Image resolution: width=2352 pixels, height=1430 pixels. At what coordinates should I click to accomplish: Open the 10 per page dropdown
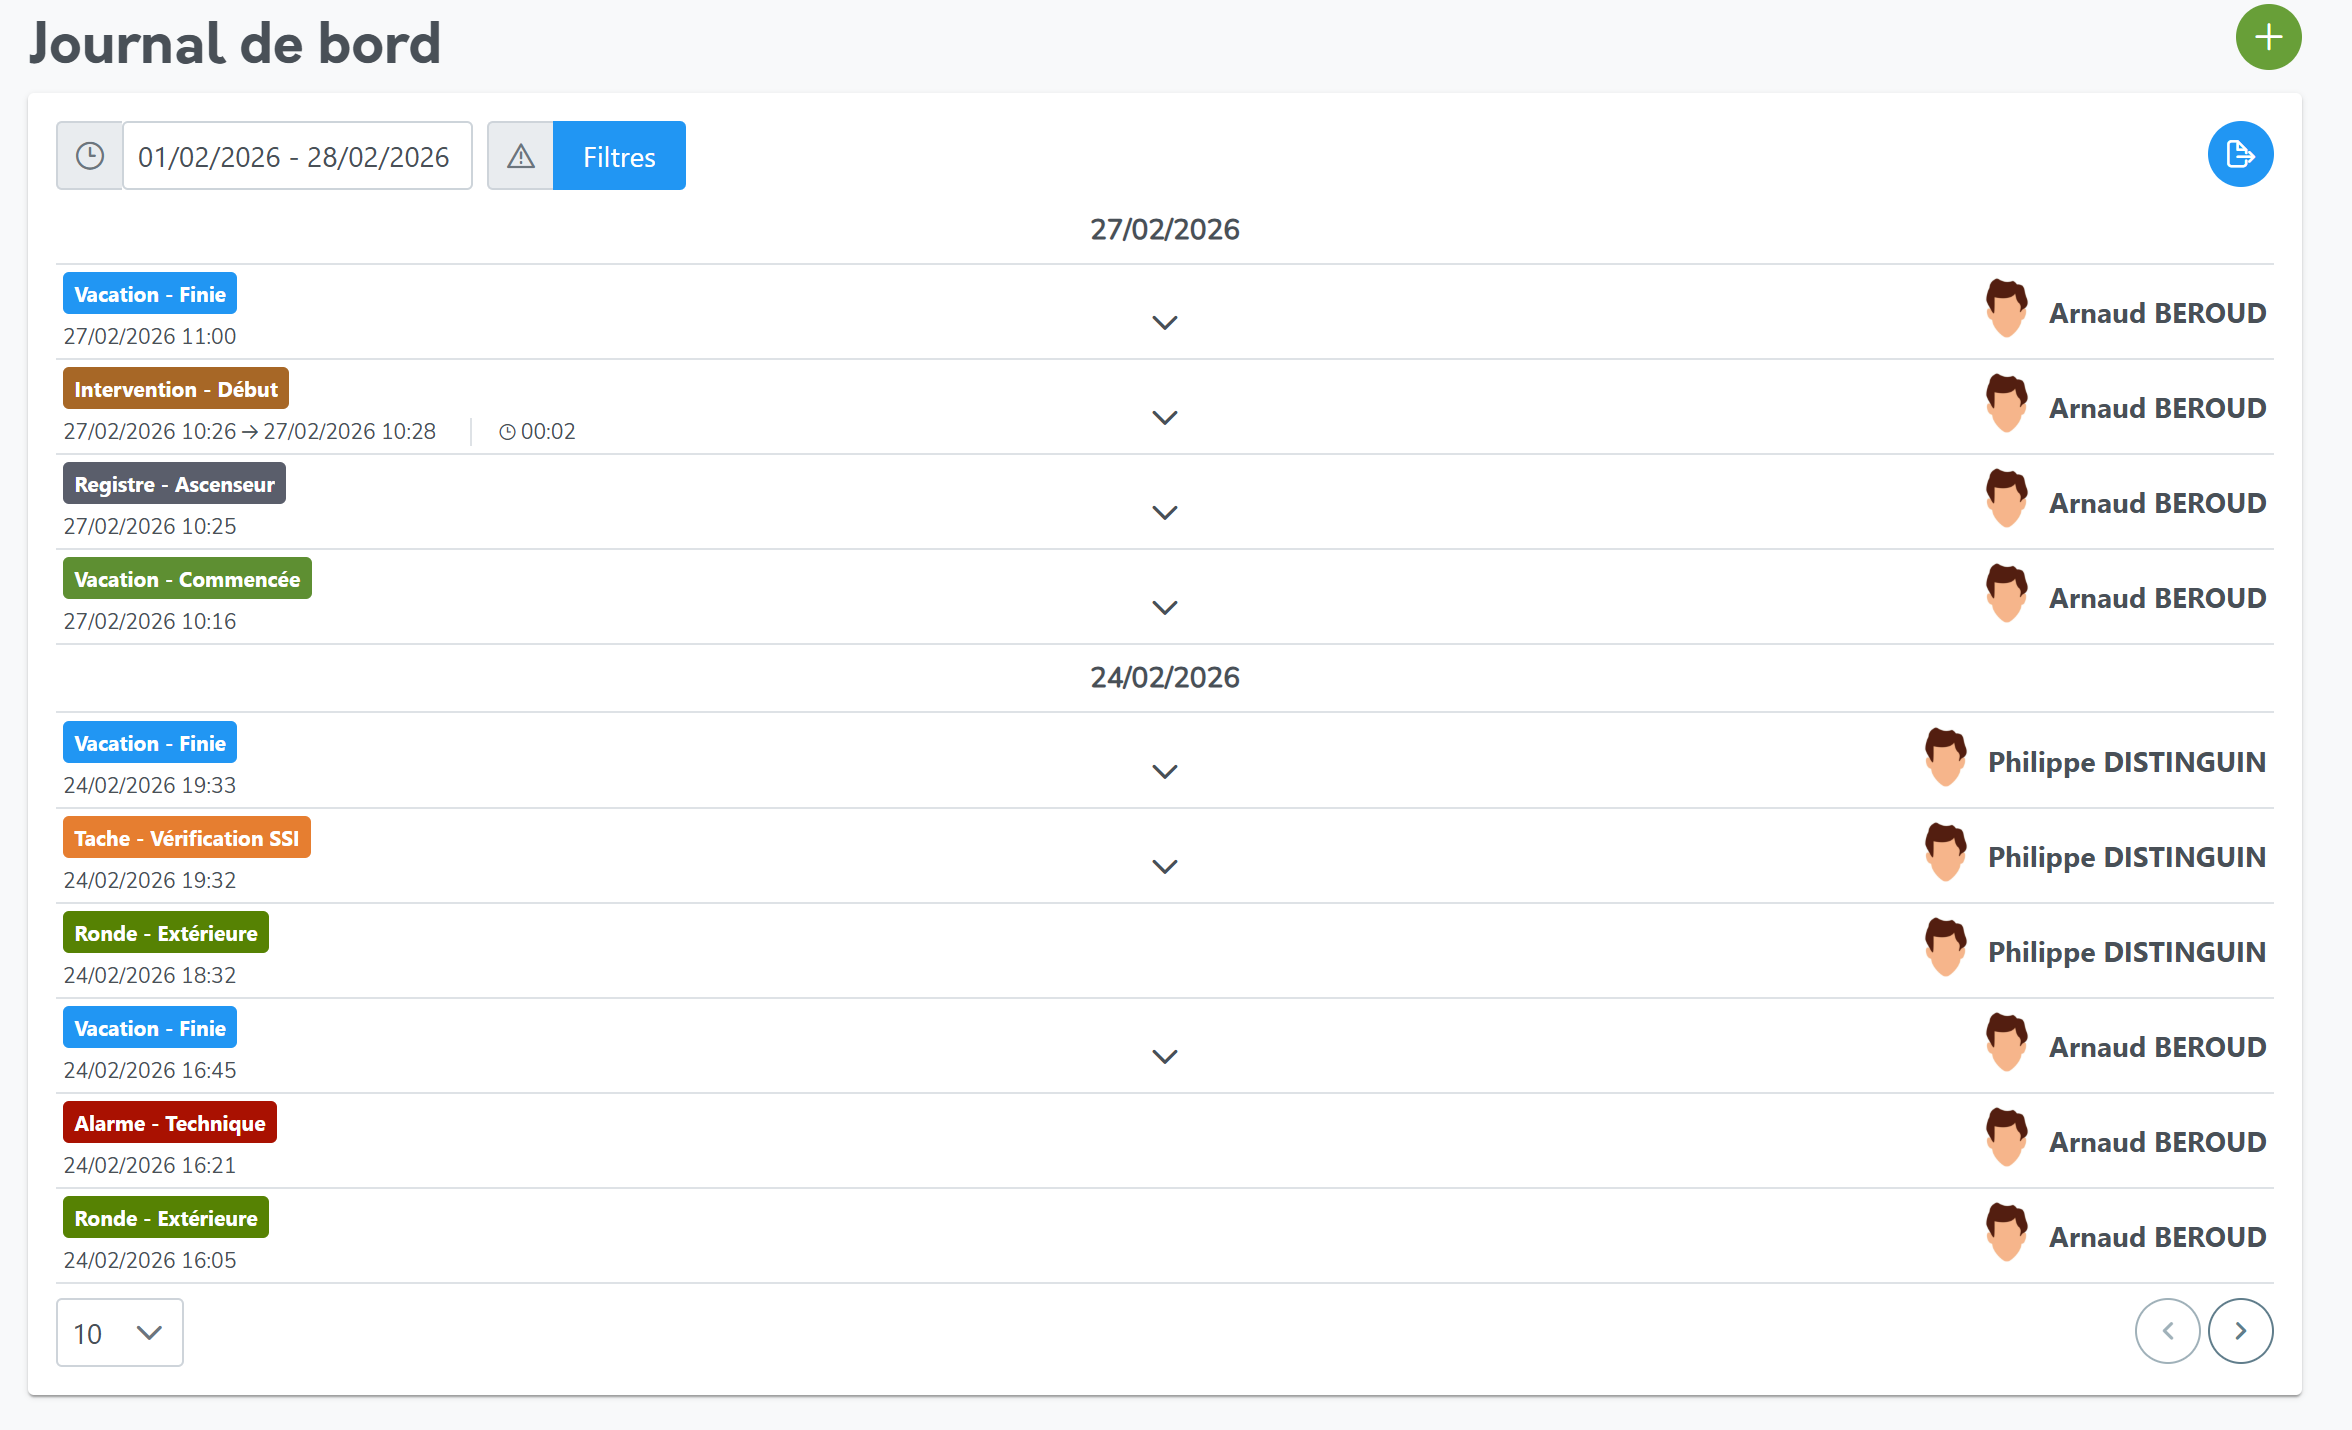click(x=119, y=1333)
